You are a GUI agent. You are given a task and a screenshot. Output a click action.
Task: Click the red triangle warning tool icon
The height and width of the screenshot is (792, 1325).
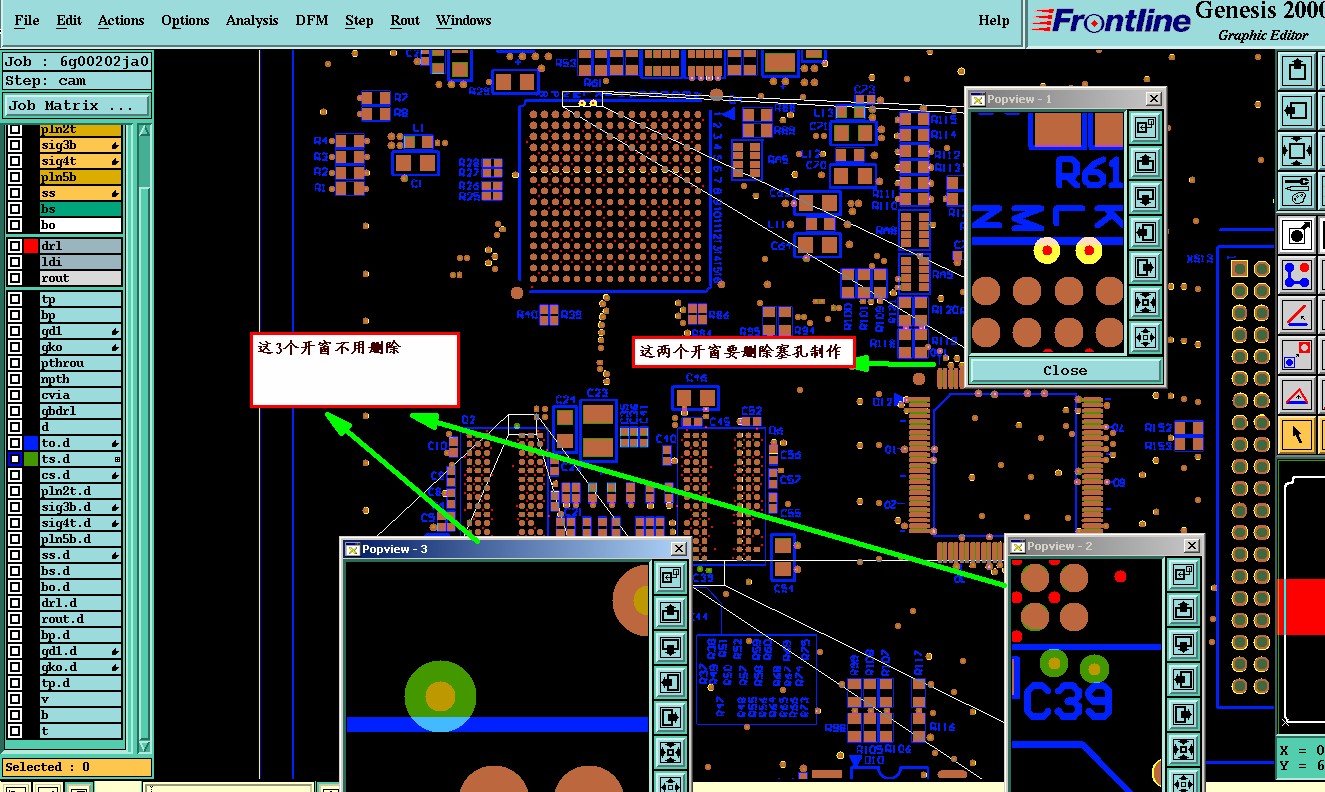click(1297, 395)
